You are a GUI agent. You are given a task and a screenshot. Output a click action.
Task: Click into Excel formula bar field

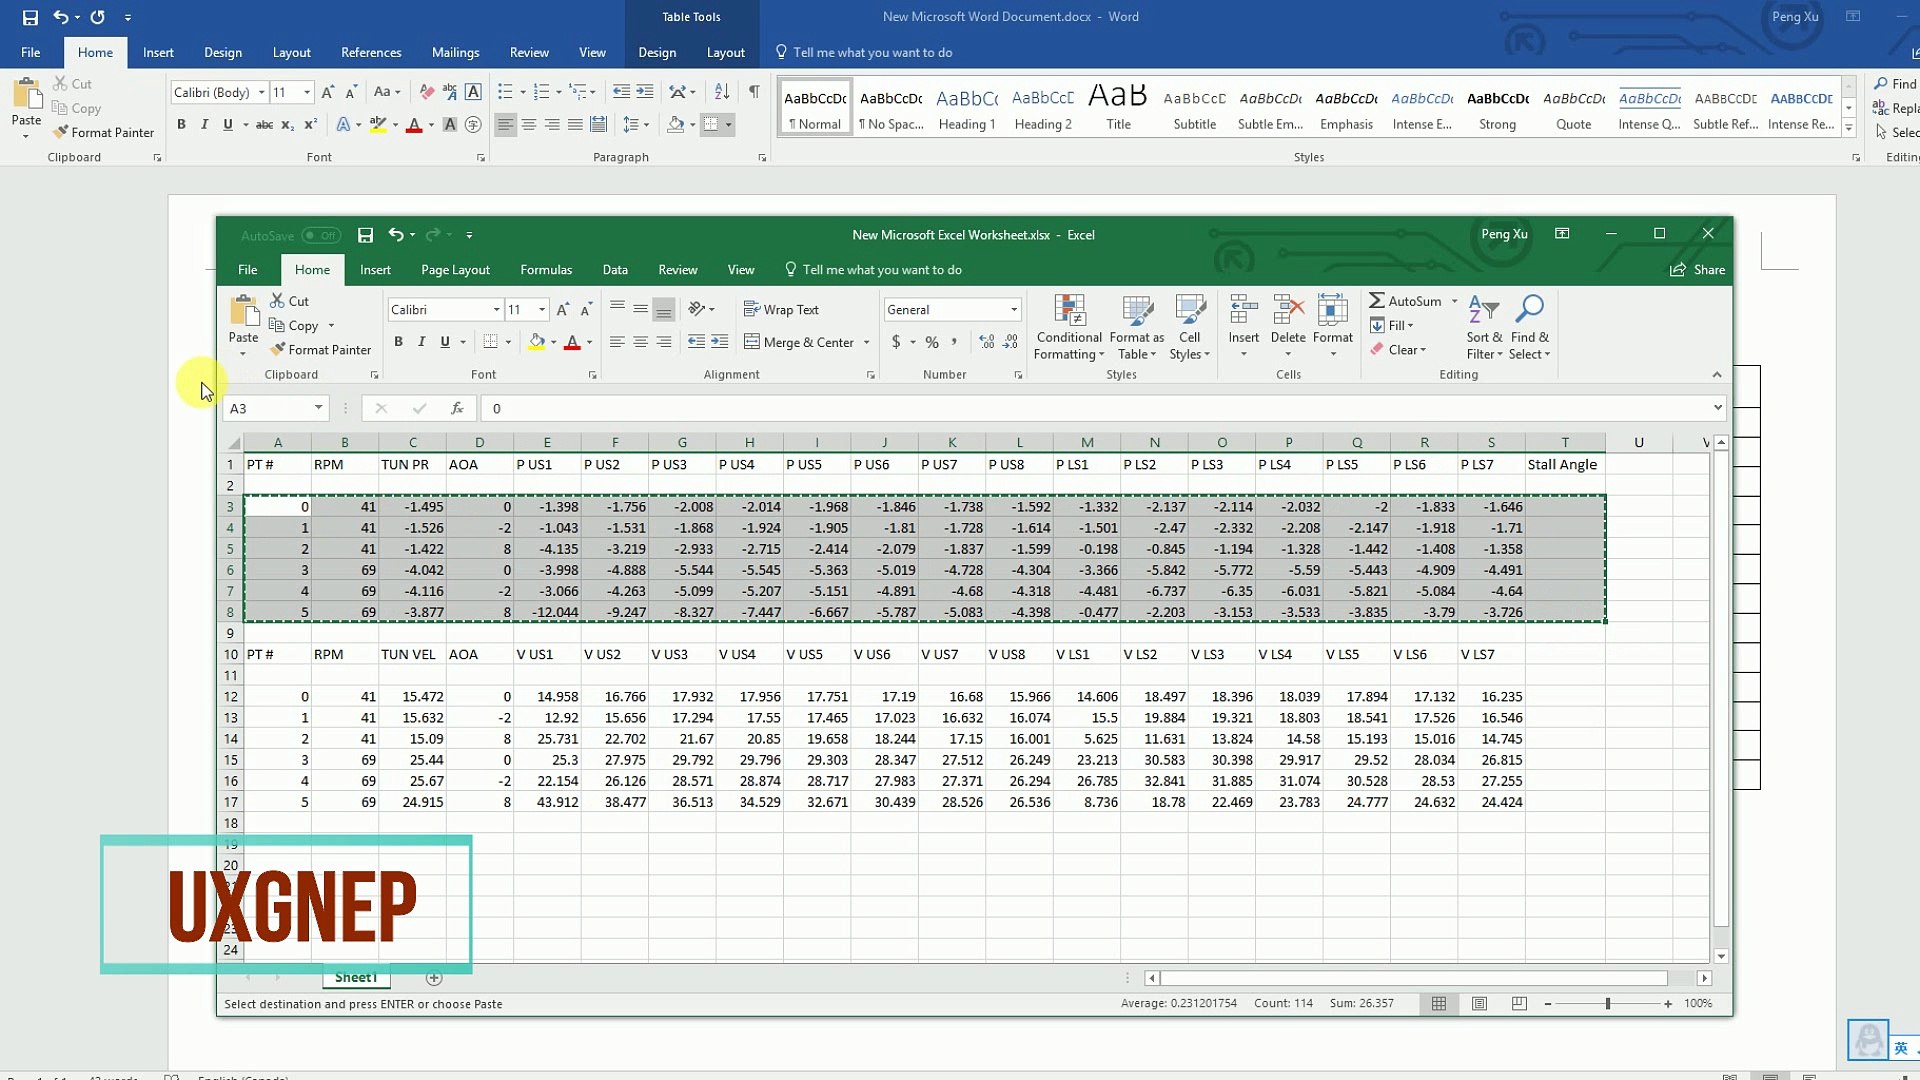click(1095, 408)
